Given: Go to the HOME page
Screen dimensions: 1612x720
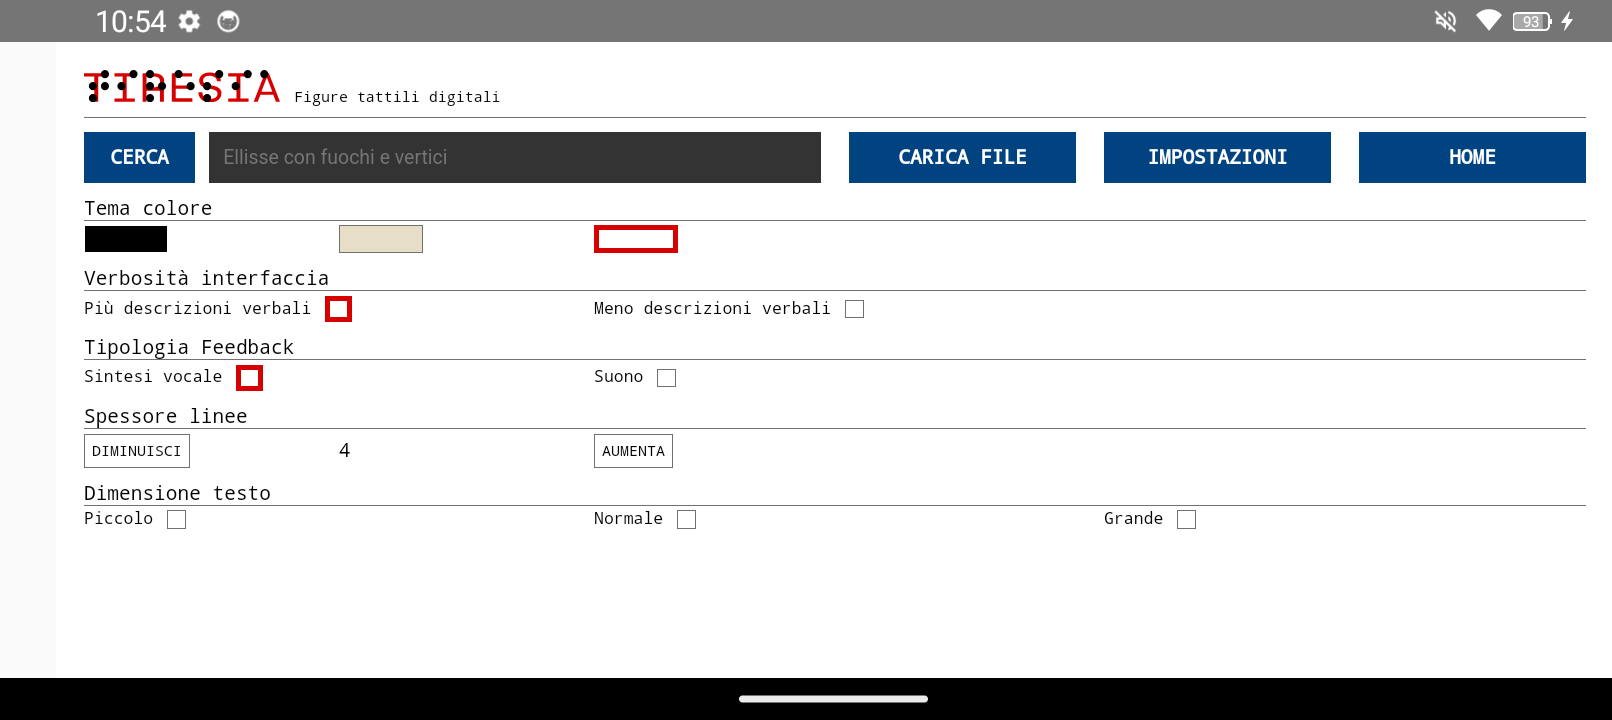Looking at the screenshot, I should coord(1472,157).
